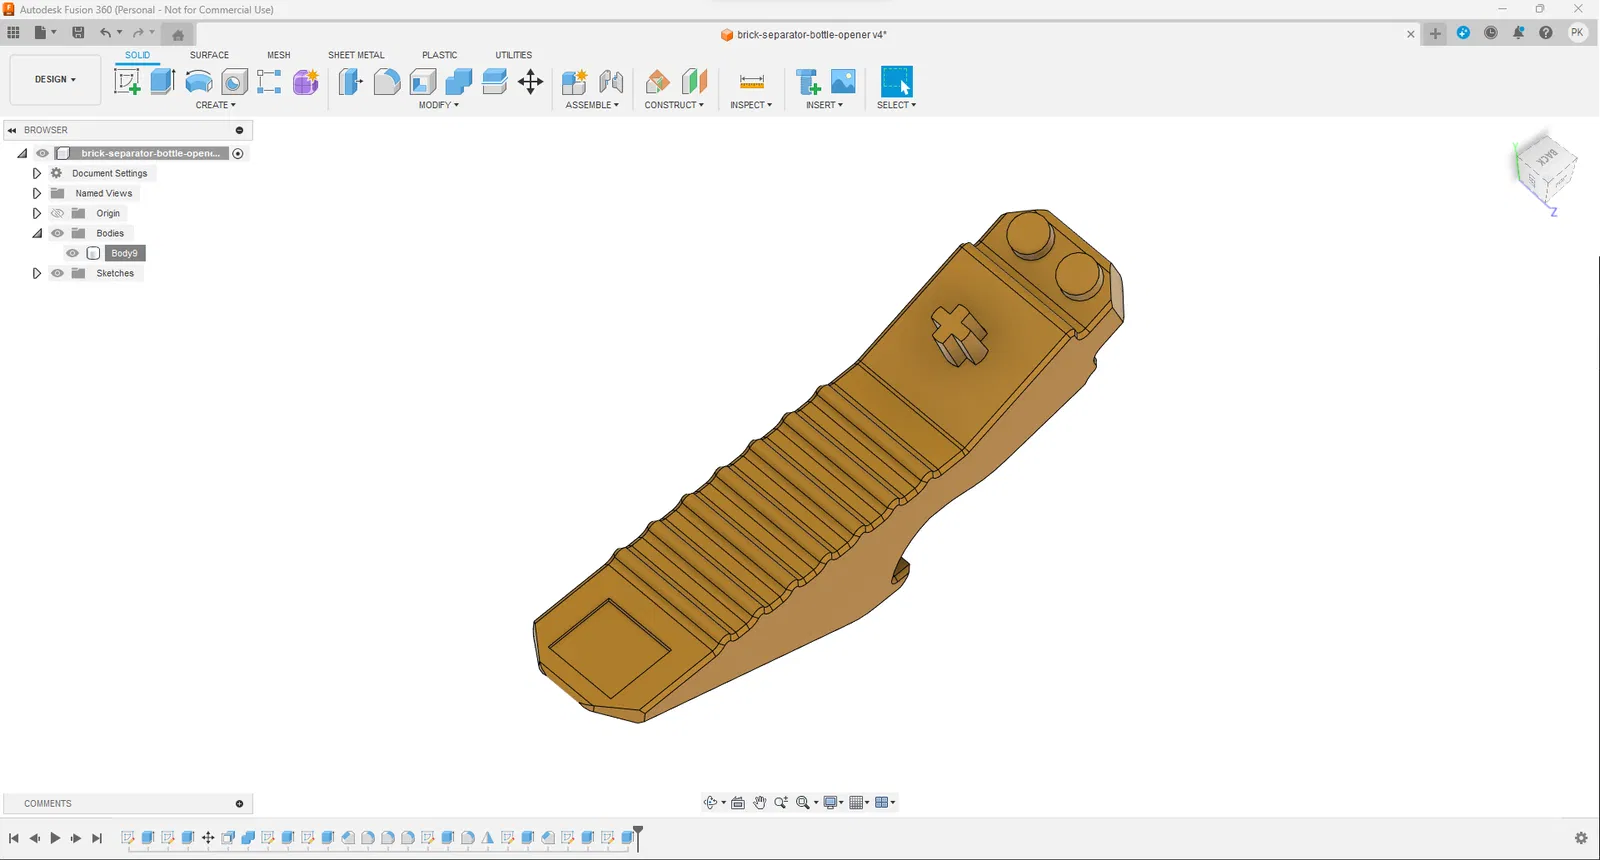This screenshot has width=1600, height=860.
Task: Open timeline settings gear
Action: click(x=1581, y=838)
